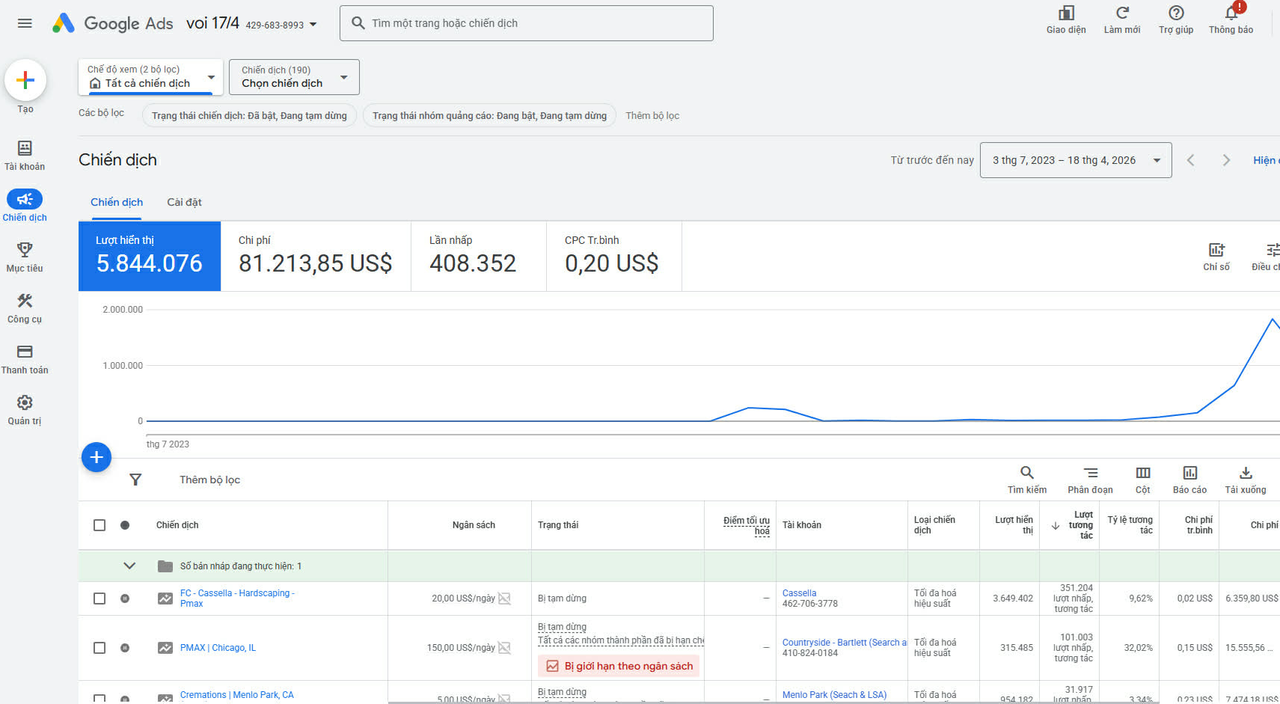Select the CPC Tr.bình metric card
Screen dimensions: 1280x704
point(615,256)
